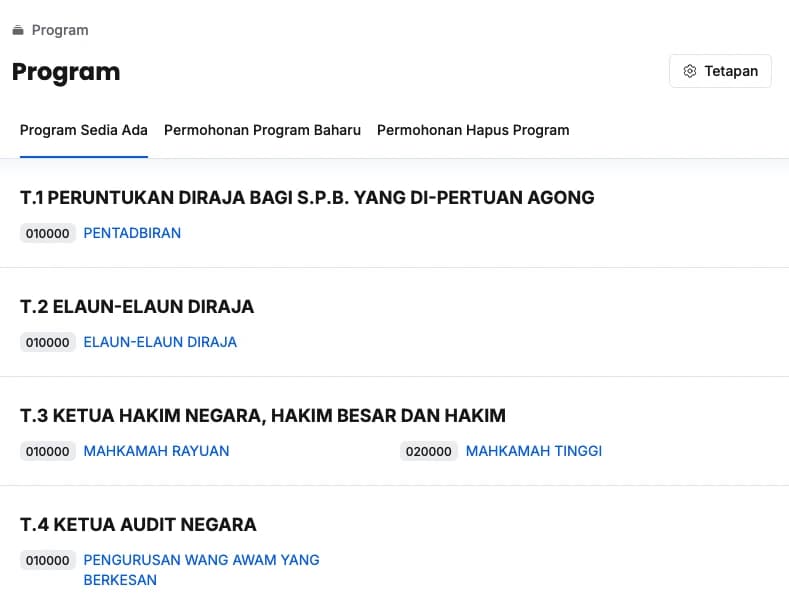Screen dimensions: 789x605
Task: Click the ELAUN-ELAUN DIRAJA program link
Action: (160, 342)
